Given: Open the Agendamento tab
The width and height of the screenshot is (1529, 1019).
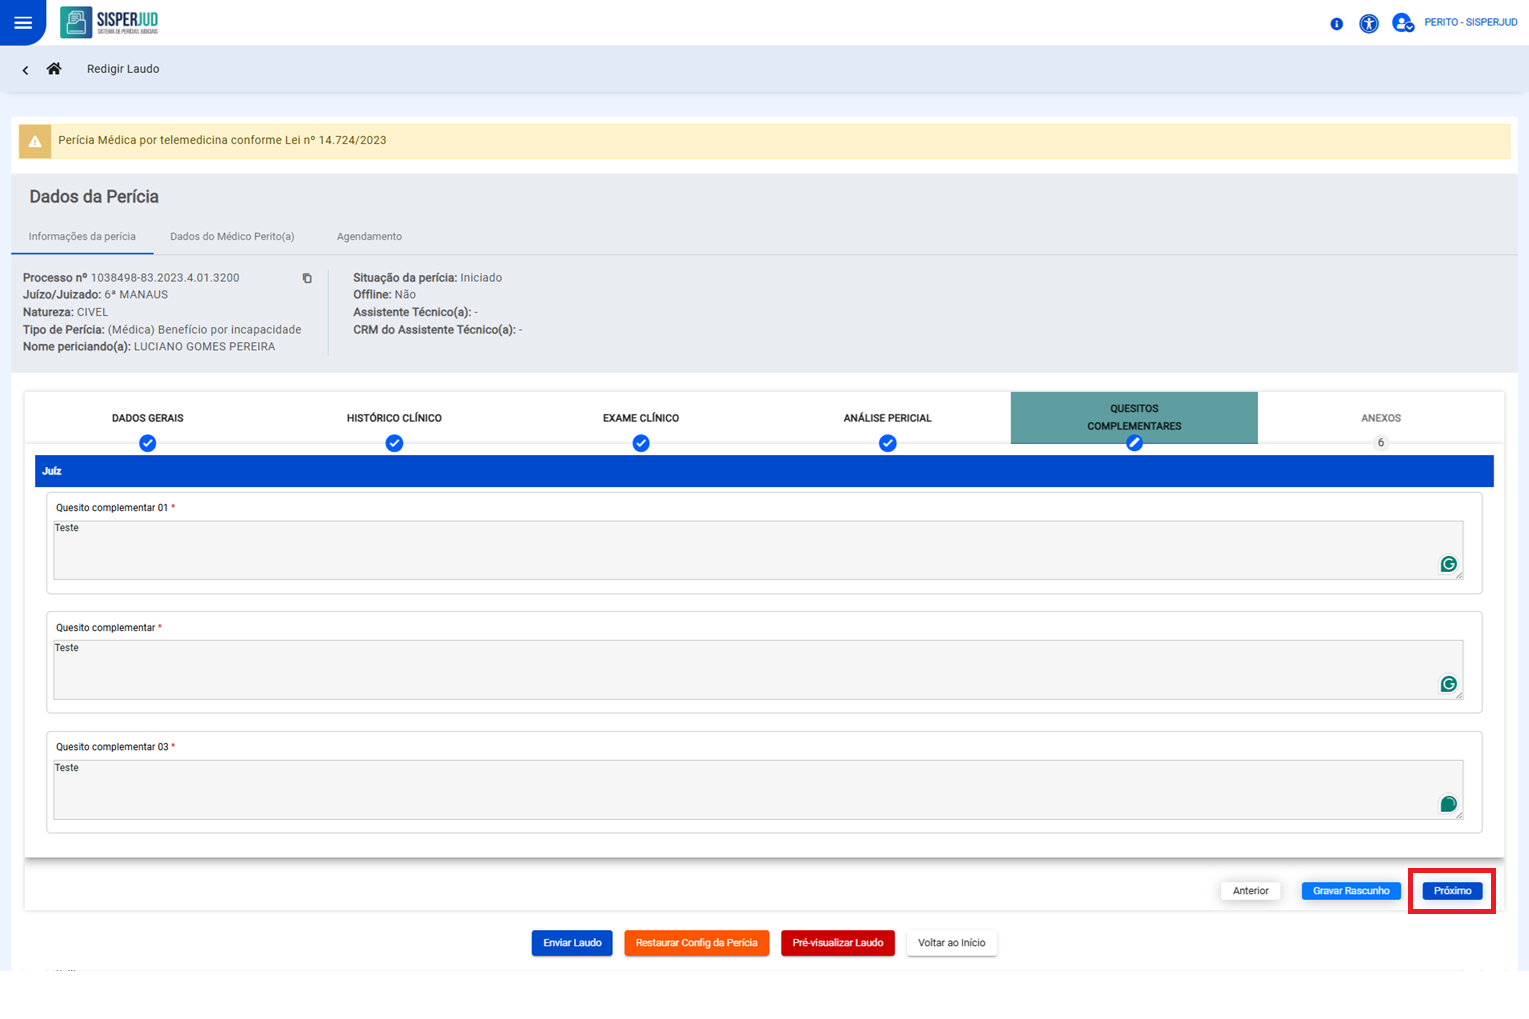Looking at the screenshot, I should 369,237.
